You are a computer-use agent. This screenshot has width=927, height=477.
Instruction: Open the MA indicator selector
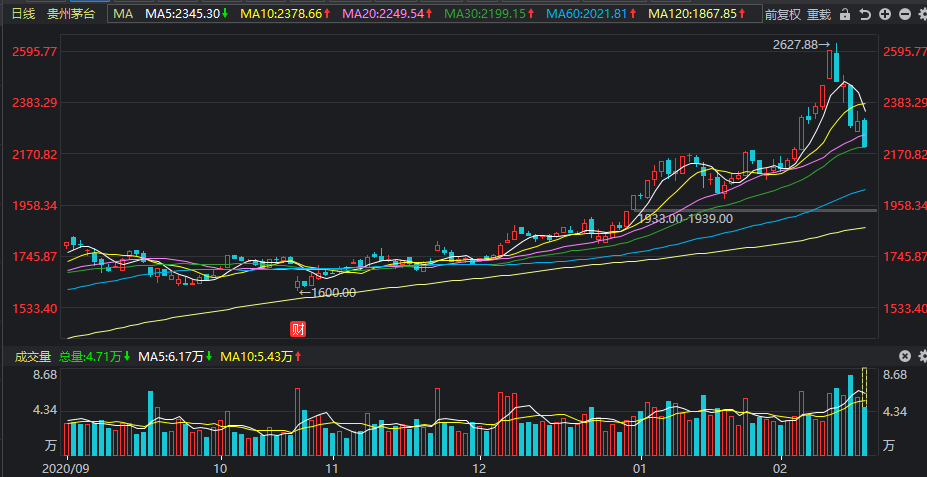[122, 14]
